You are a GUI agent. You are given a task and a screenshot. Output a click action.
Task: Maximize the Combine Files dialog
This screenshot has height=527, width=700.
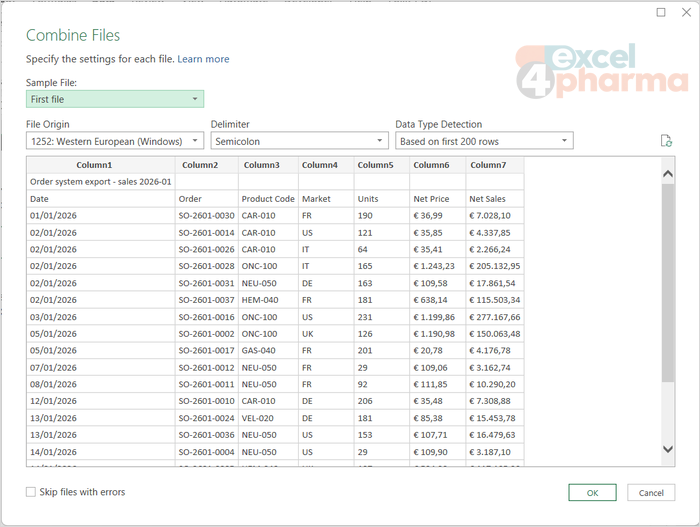click(x=661, y=12)
